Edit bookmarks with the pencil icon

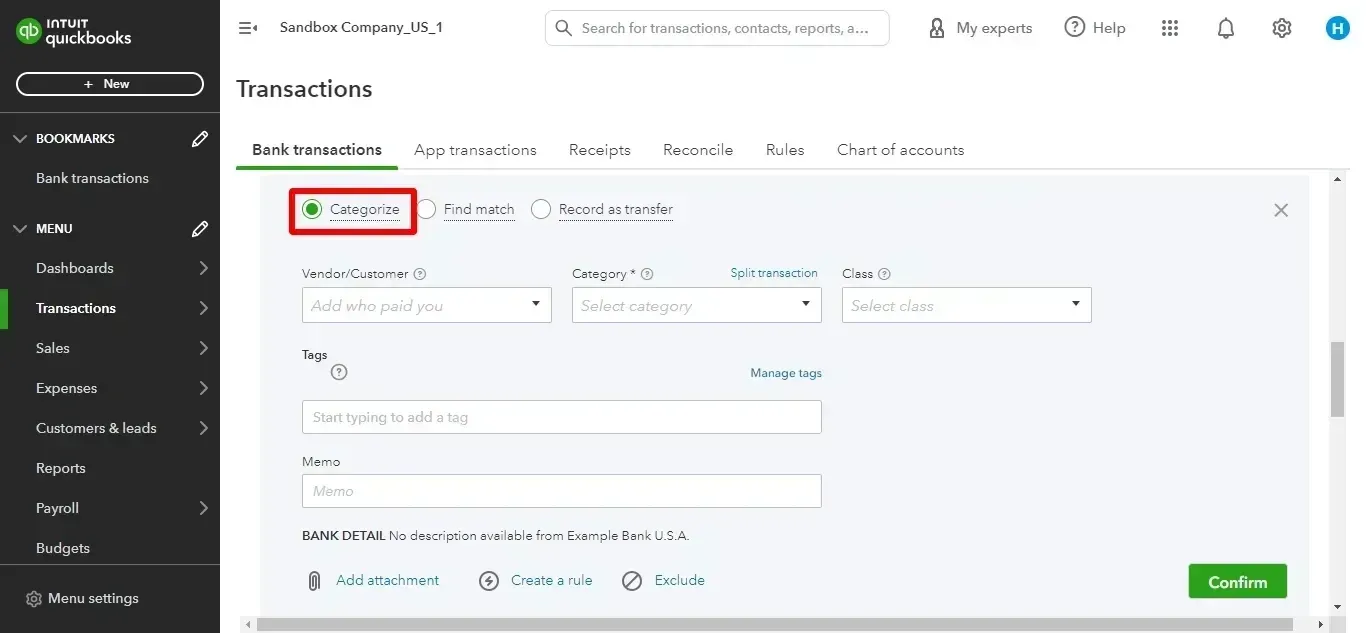click(x=200, y=139)
